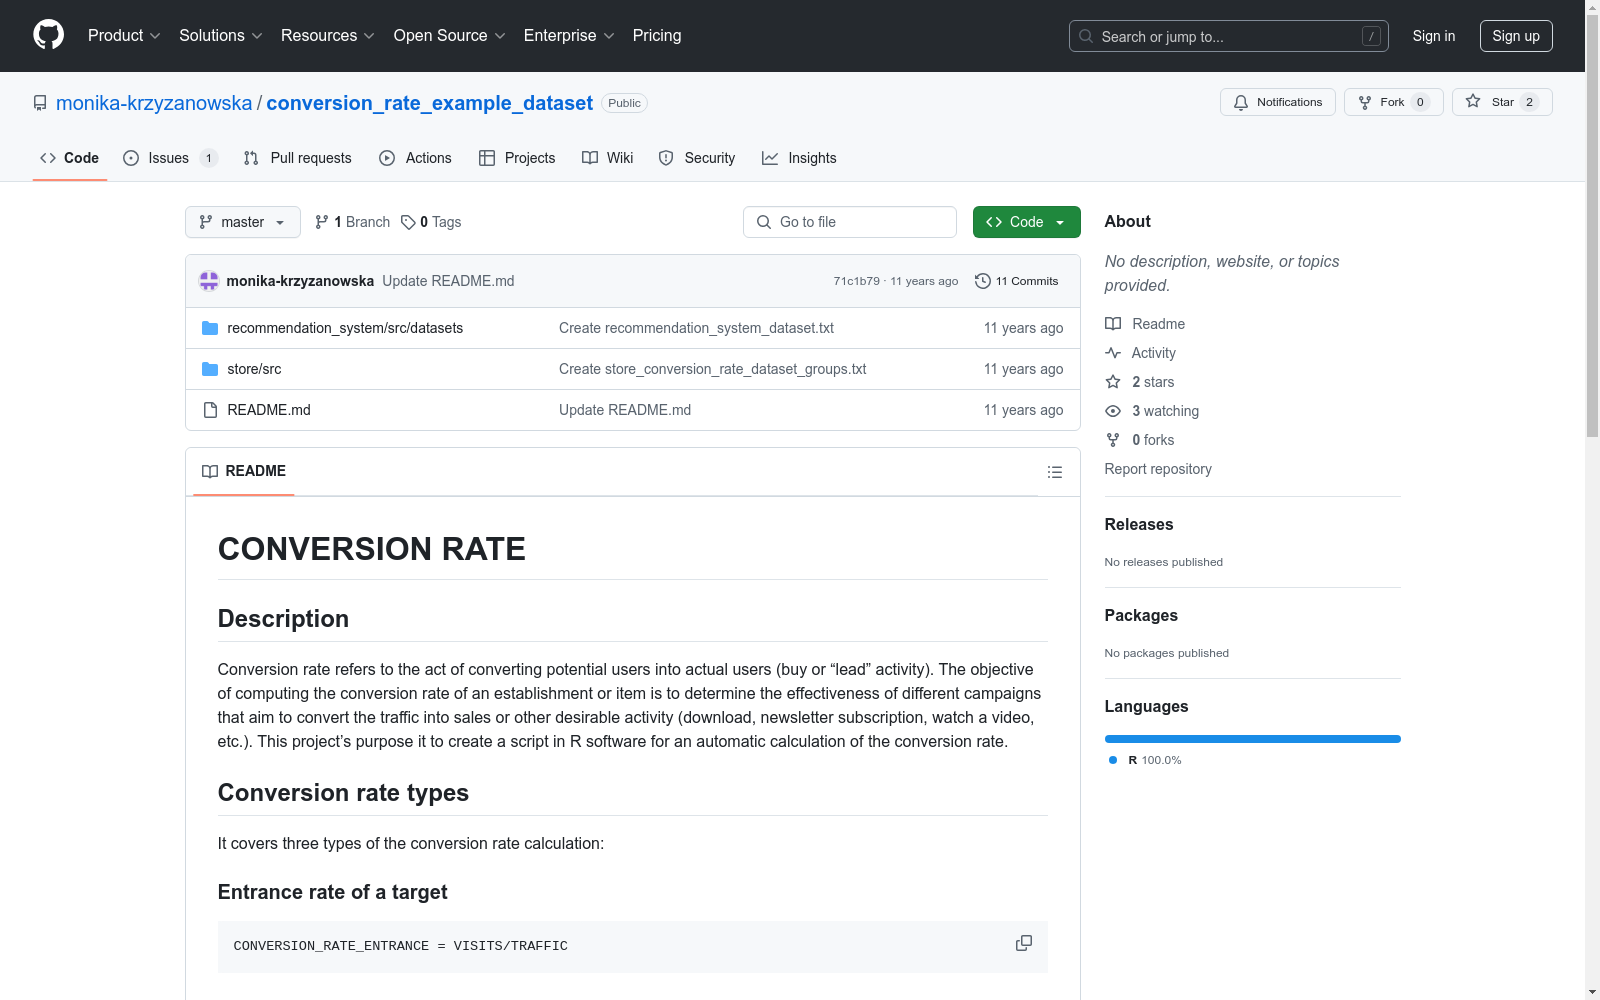Open the 0 forks link

tap(1140, 440)
